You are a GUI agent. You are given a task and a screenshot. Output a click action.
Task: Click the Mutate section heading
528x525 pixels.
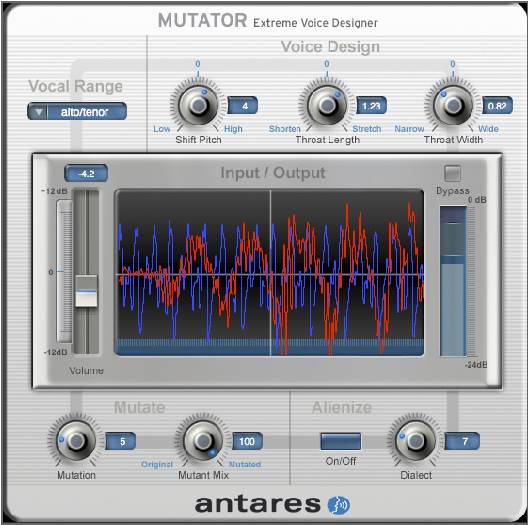point(139,407)
